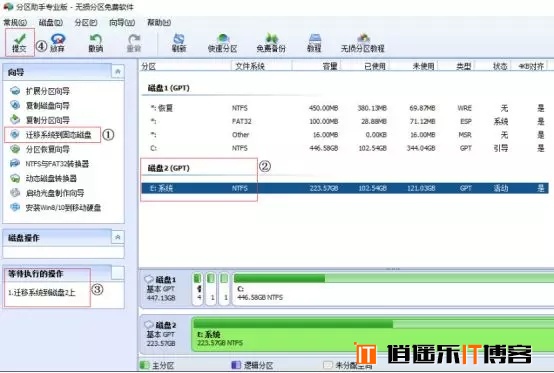The height and width of the screenshot is (373, 554).
Task: Collapse the 磁盘操作 panel
Action: click(x=118, y=237)
